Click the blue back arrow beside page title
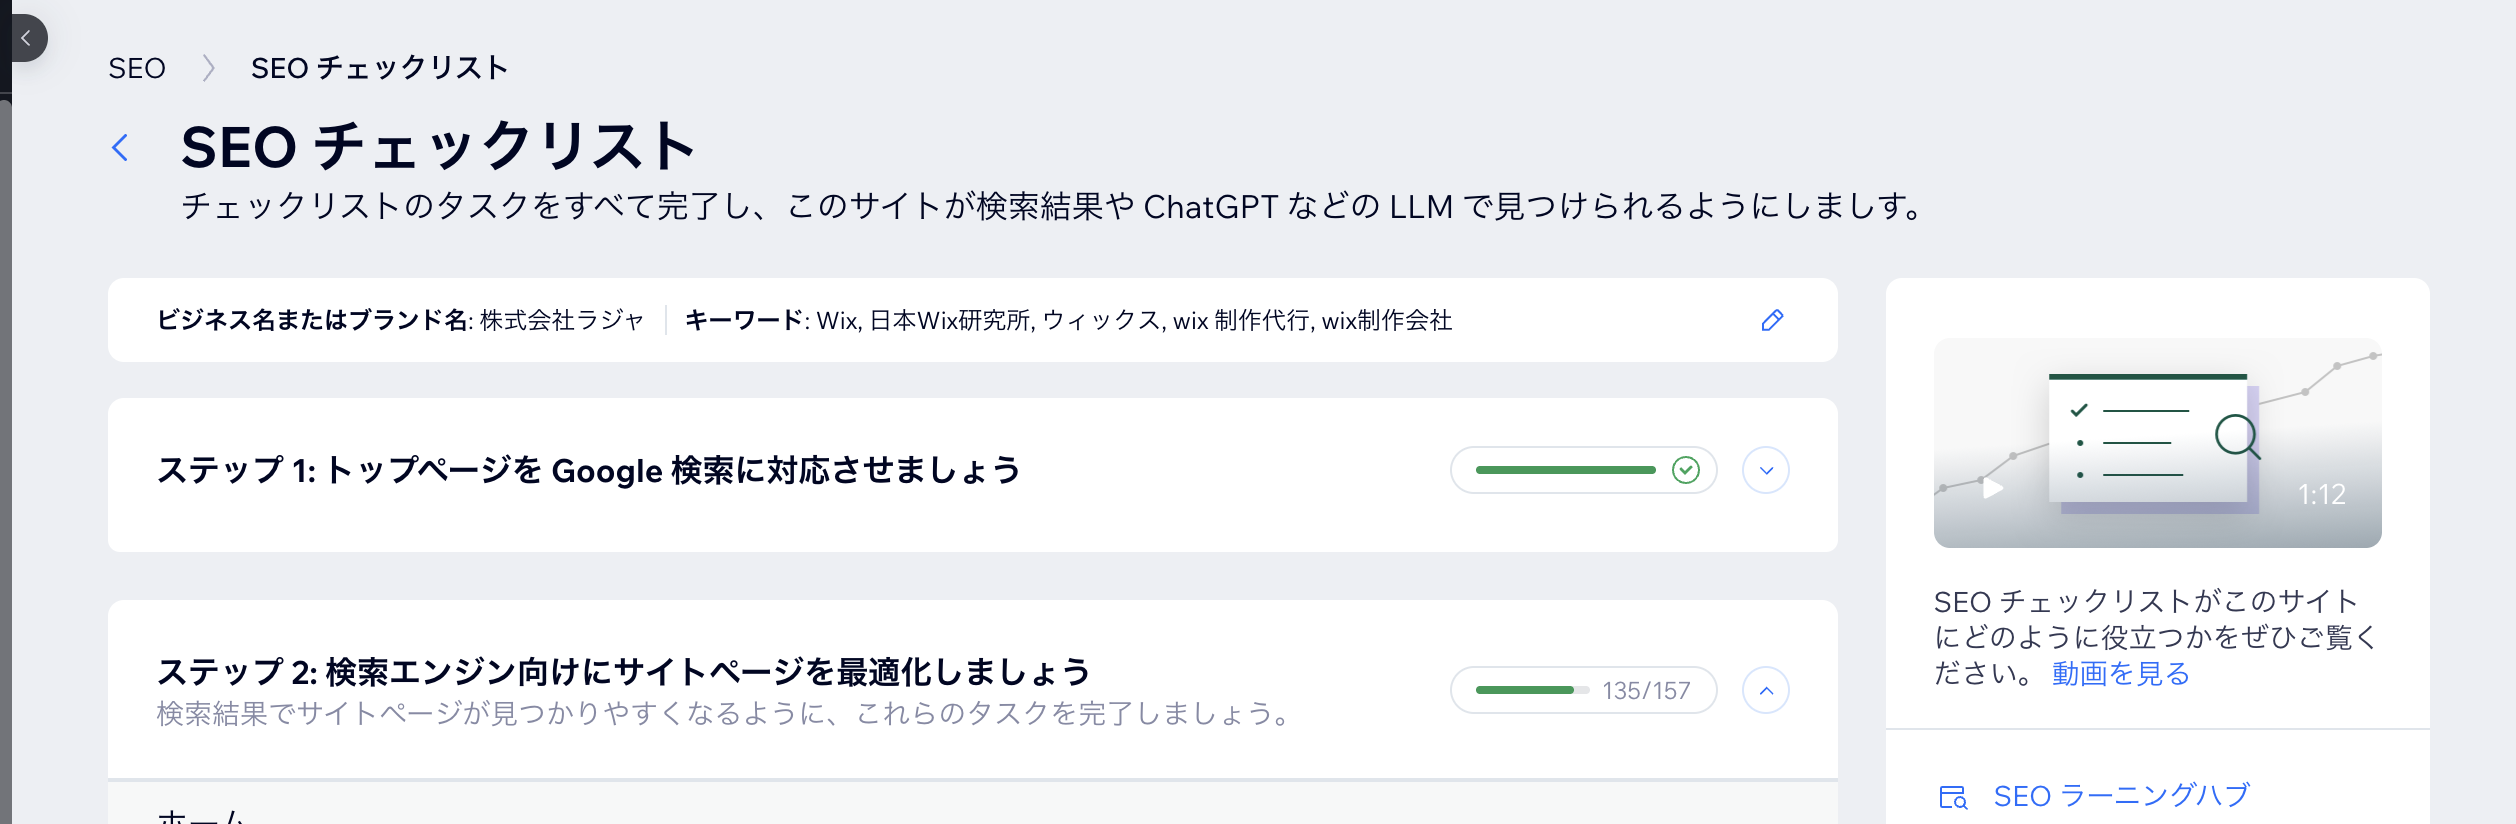The width and height of the screenshot is (2516, 824). tap(121, 148)
